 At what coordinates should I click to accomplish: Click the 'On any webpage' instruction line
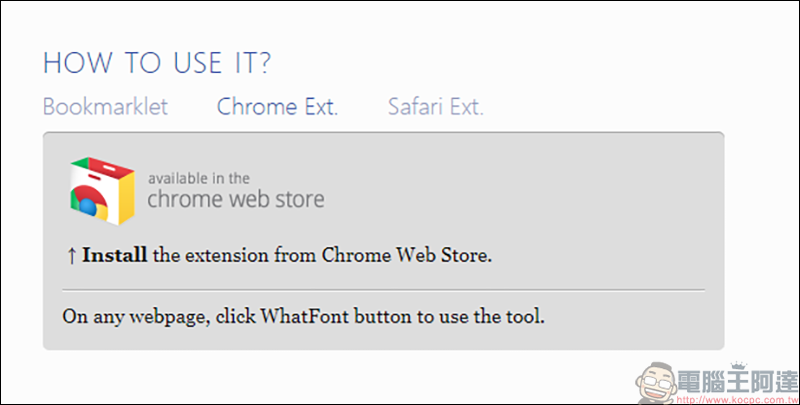pyautogui.click(x=304, y=317)
